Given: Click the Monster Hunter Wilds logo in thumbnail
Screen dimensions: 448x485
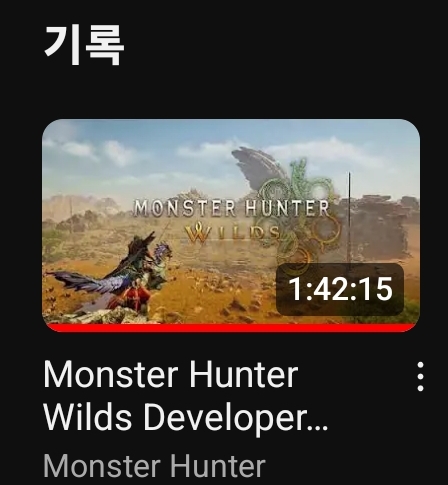Looking at the screenshot, I should (233, 222).
